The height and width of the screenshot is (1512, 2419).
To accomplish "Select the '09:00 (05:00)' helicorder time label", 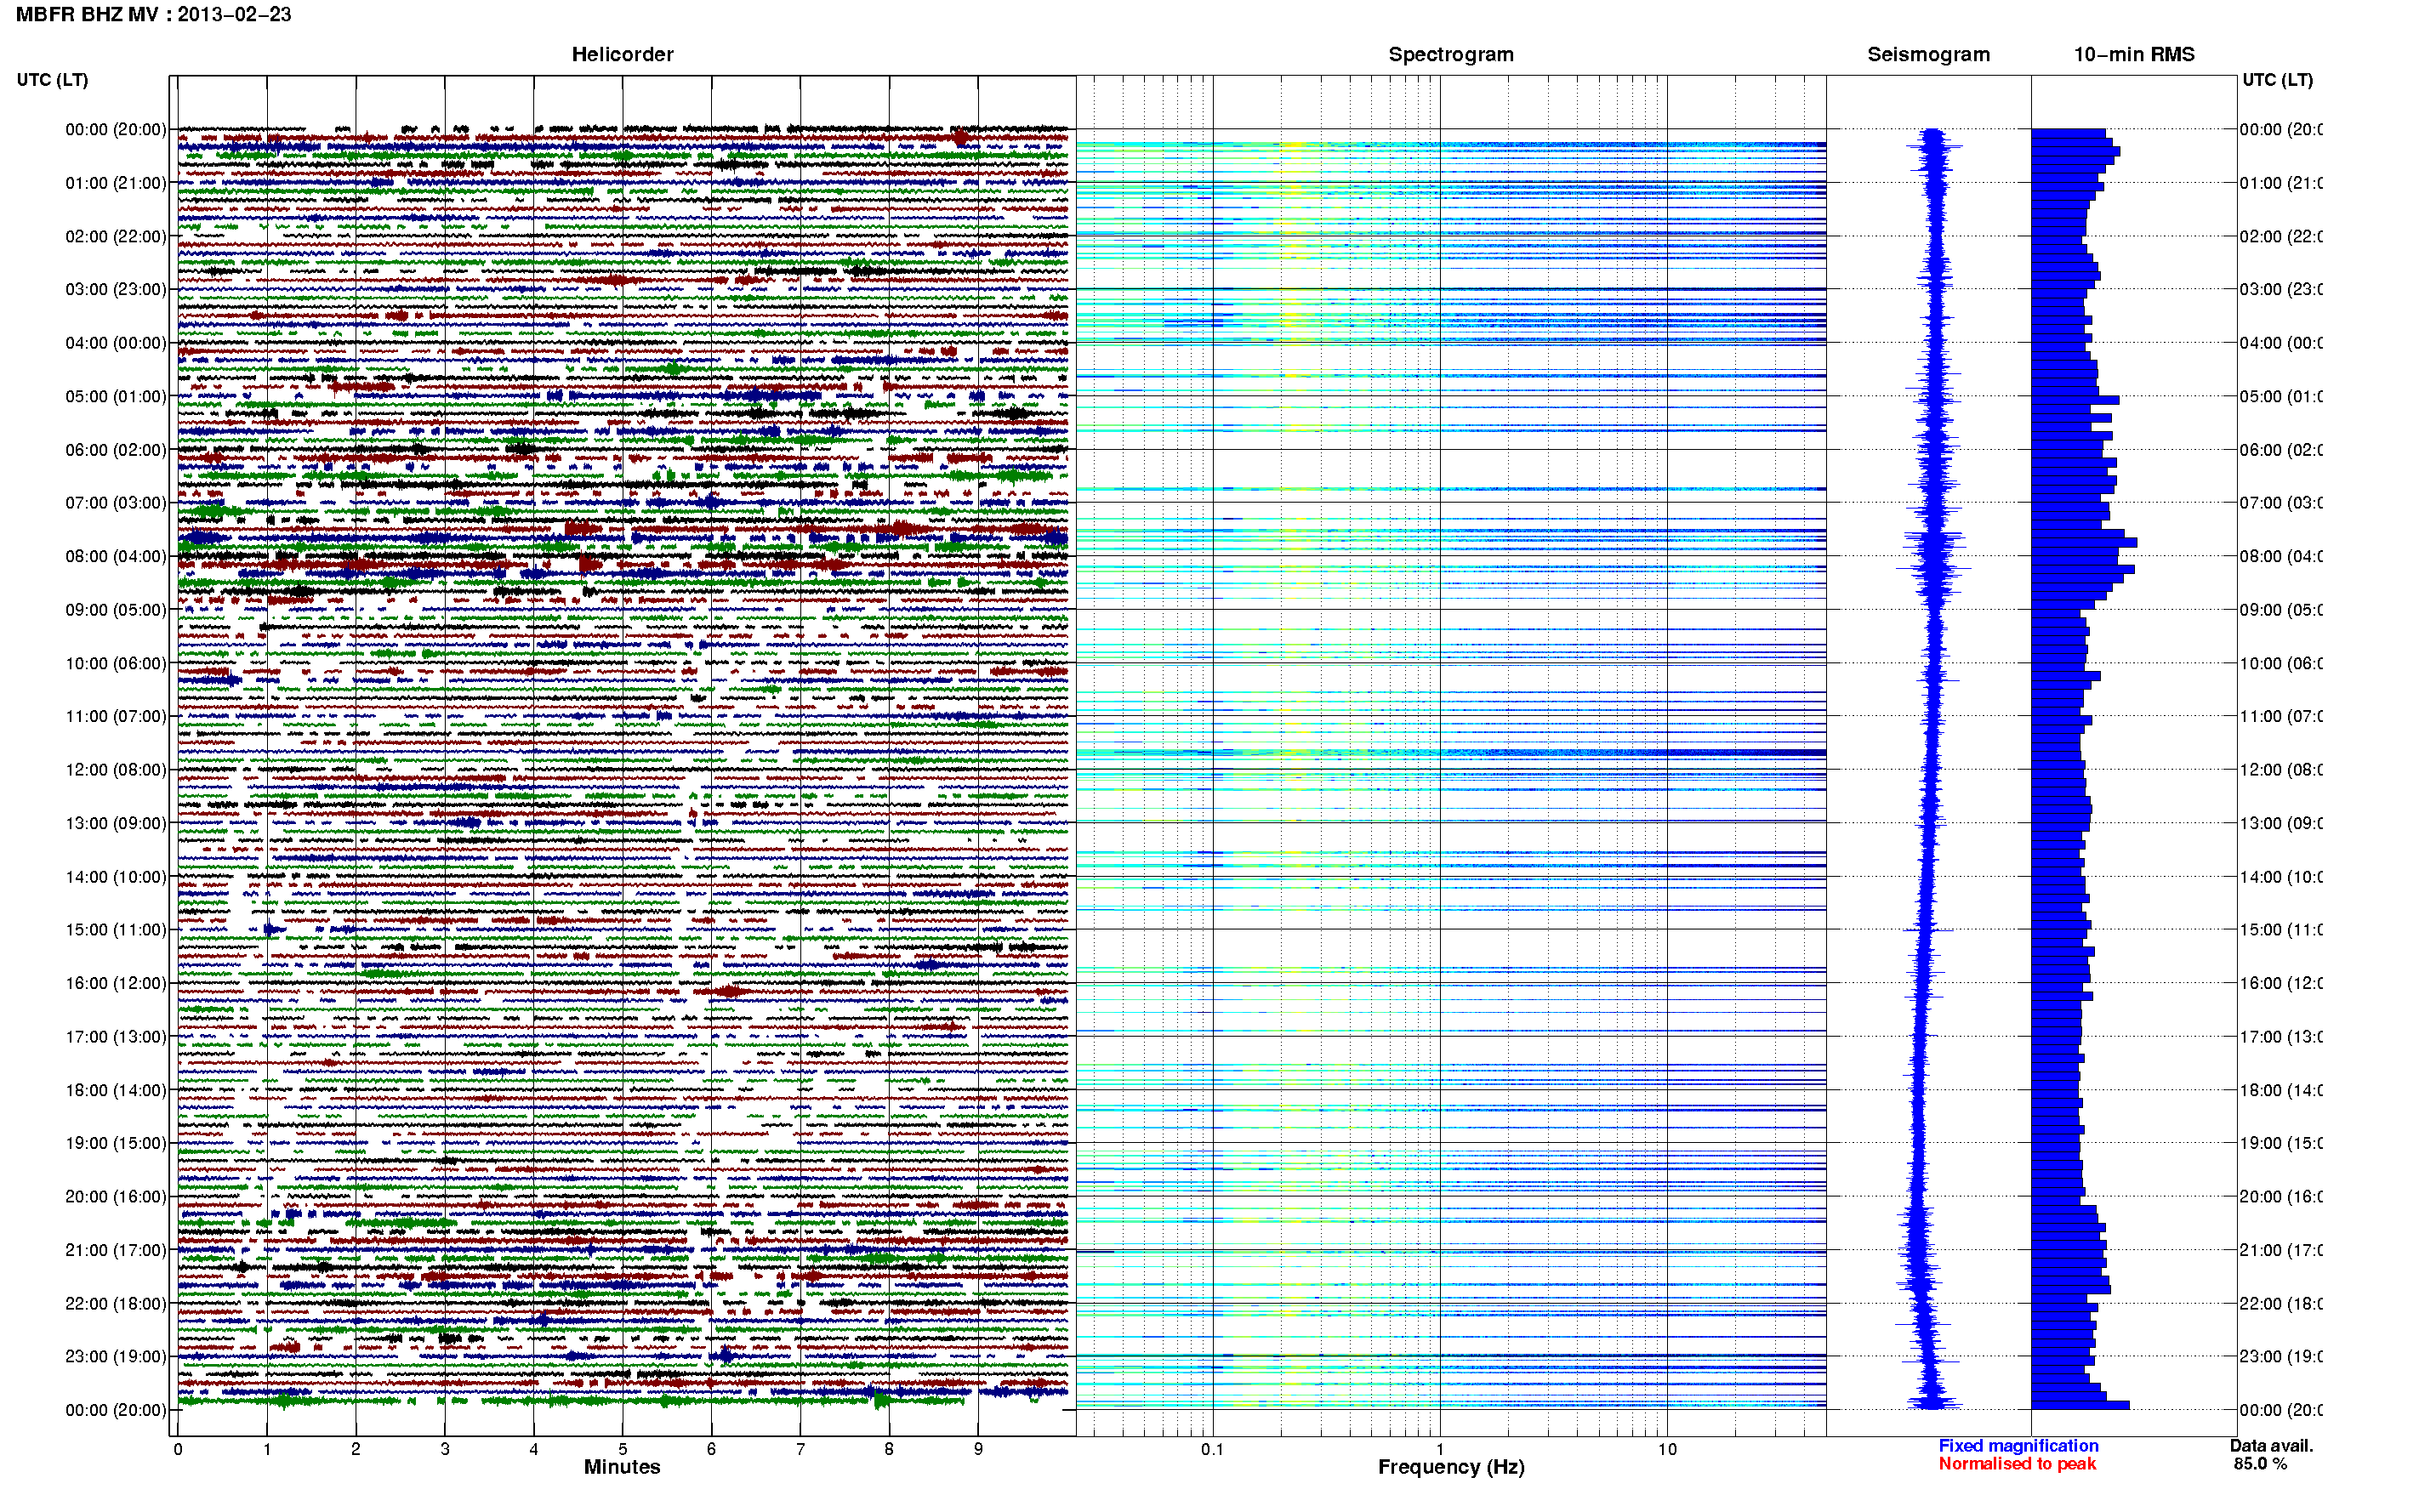I will coord(116,610).
